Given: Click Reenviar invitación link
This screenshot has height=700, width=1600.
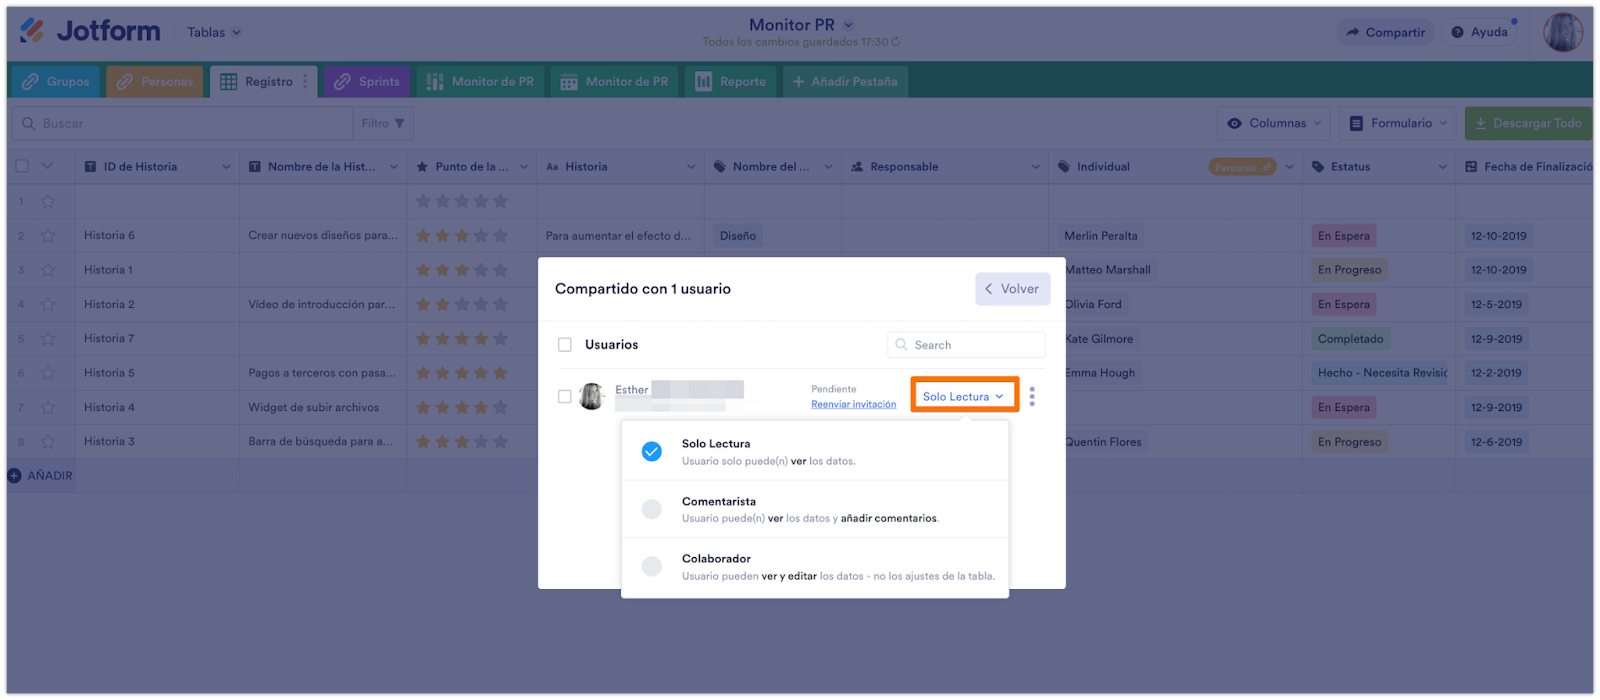Looking at the screenshot, I should point(853,404).
